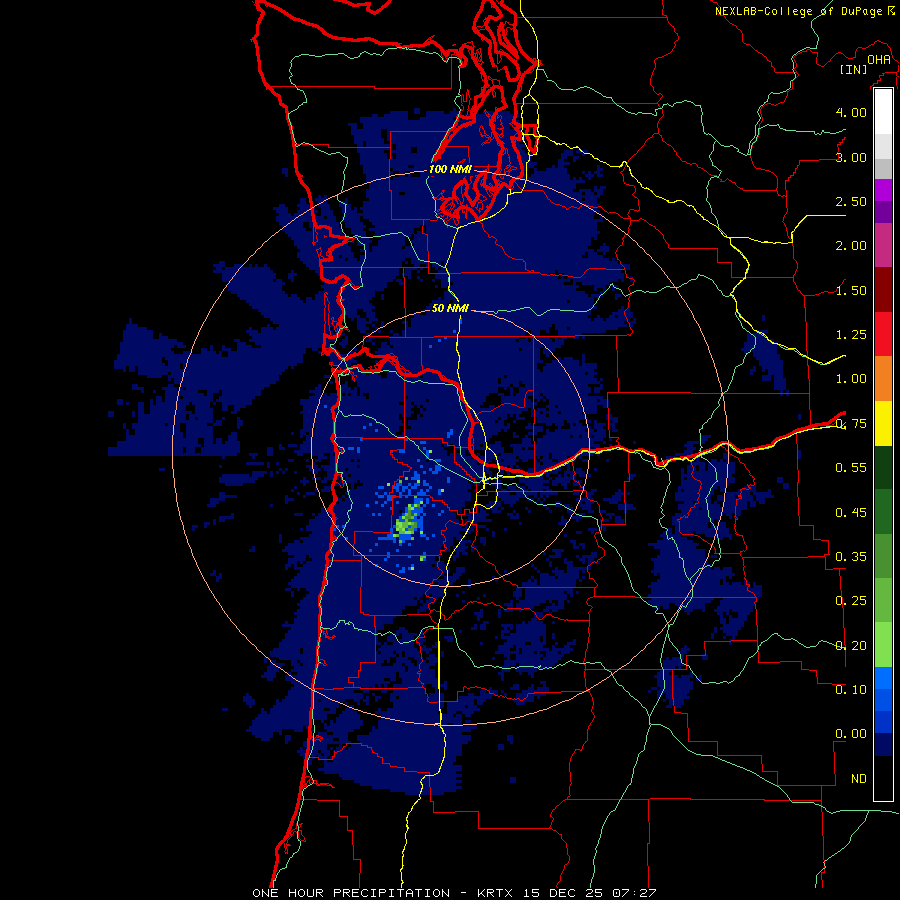The height and width of the screenshot is (900, 900).
Task: Click the 07:27 timestamp in the caption
Action: coord(634,893)
